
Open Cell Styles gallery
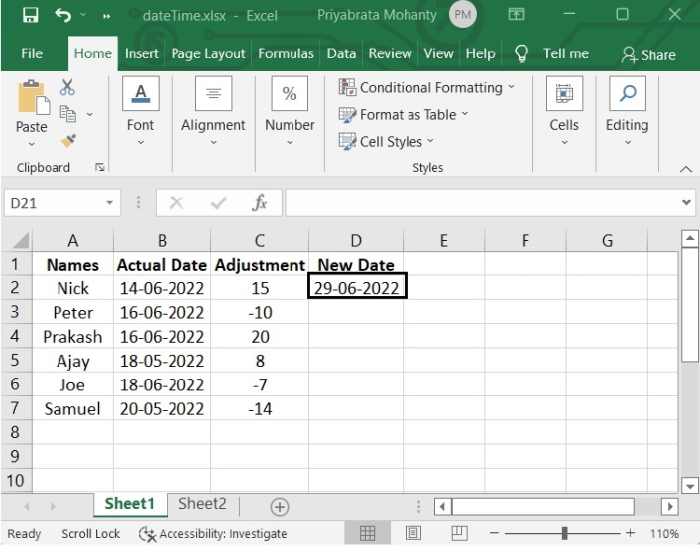(386, 142)
